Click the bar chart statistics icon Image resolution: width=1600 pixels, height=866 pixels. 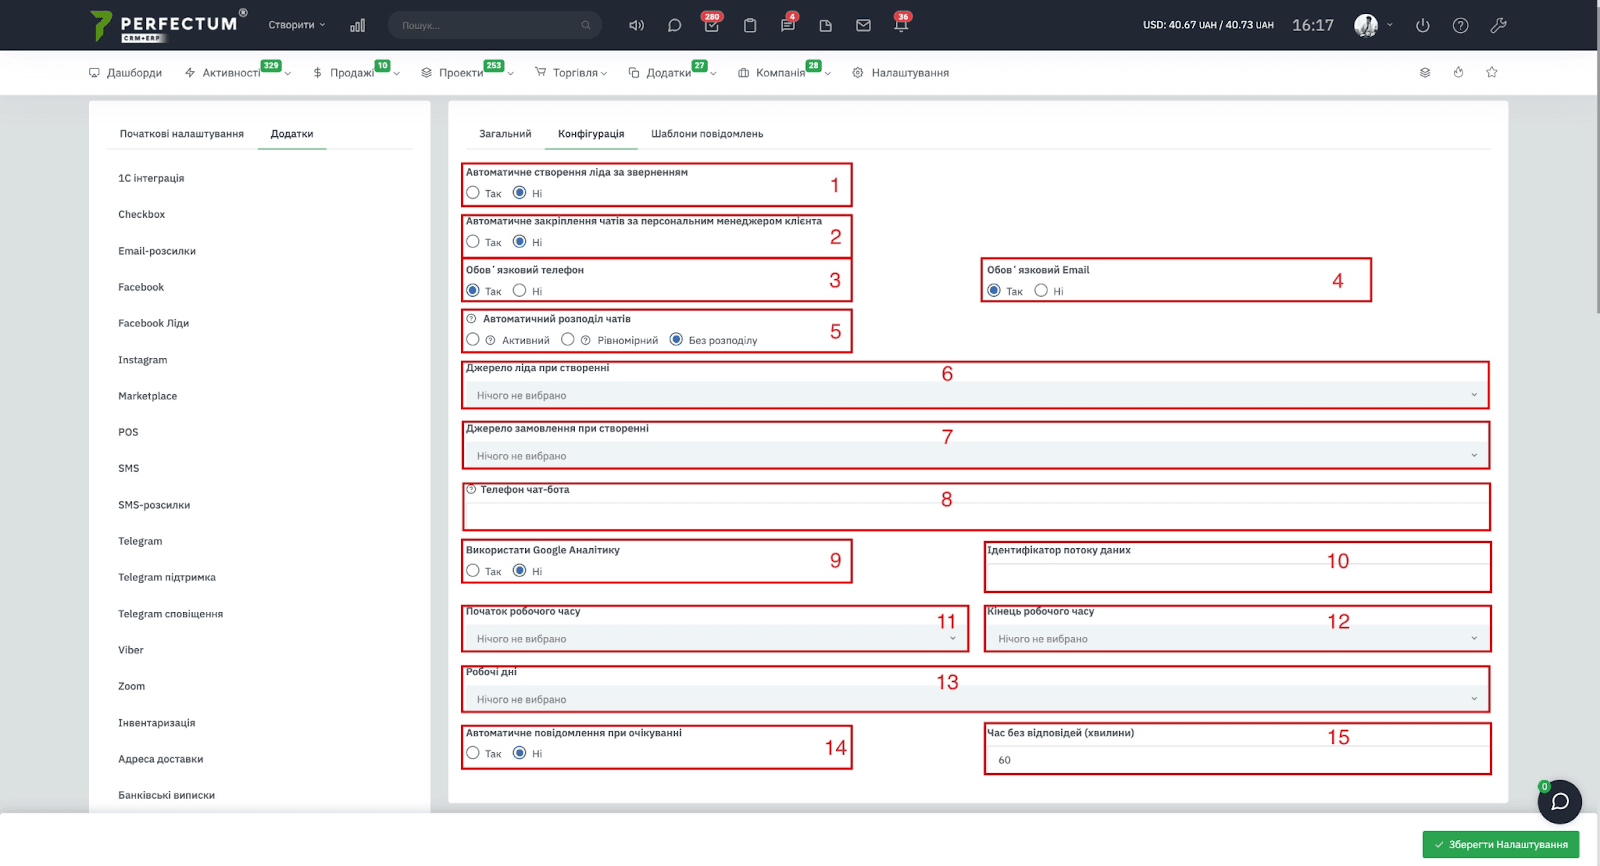coord(357,25)
